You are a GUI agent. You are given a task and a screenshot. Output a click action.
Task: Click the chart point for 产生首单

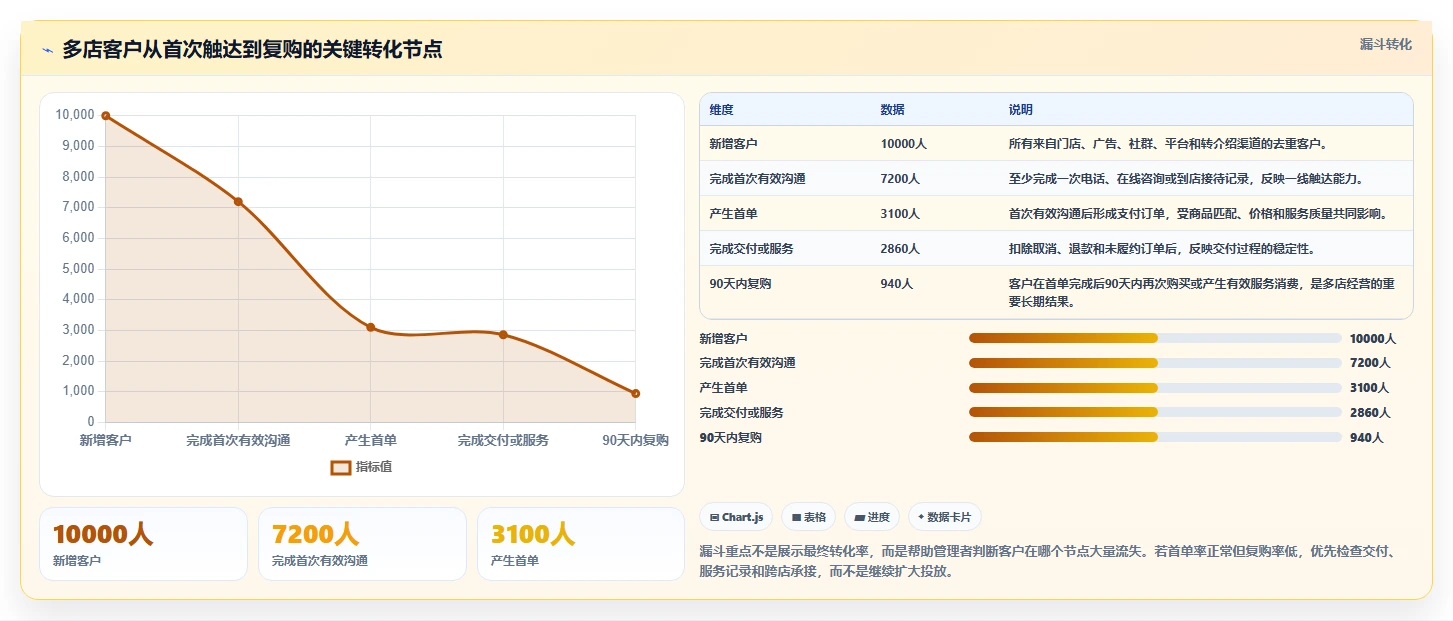pyautogui.click(x=370, y=327)
